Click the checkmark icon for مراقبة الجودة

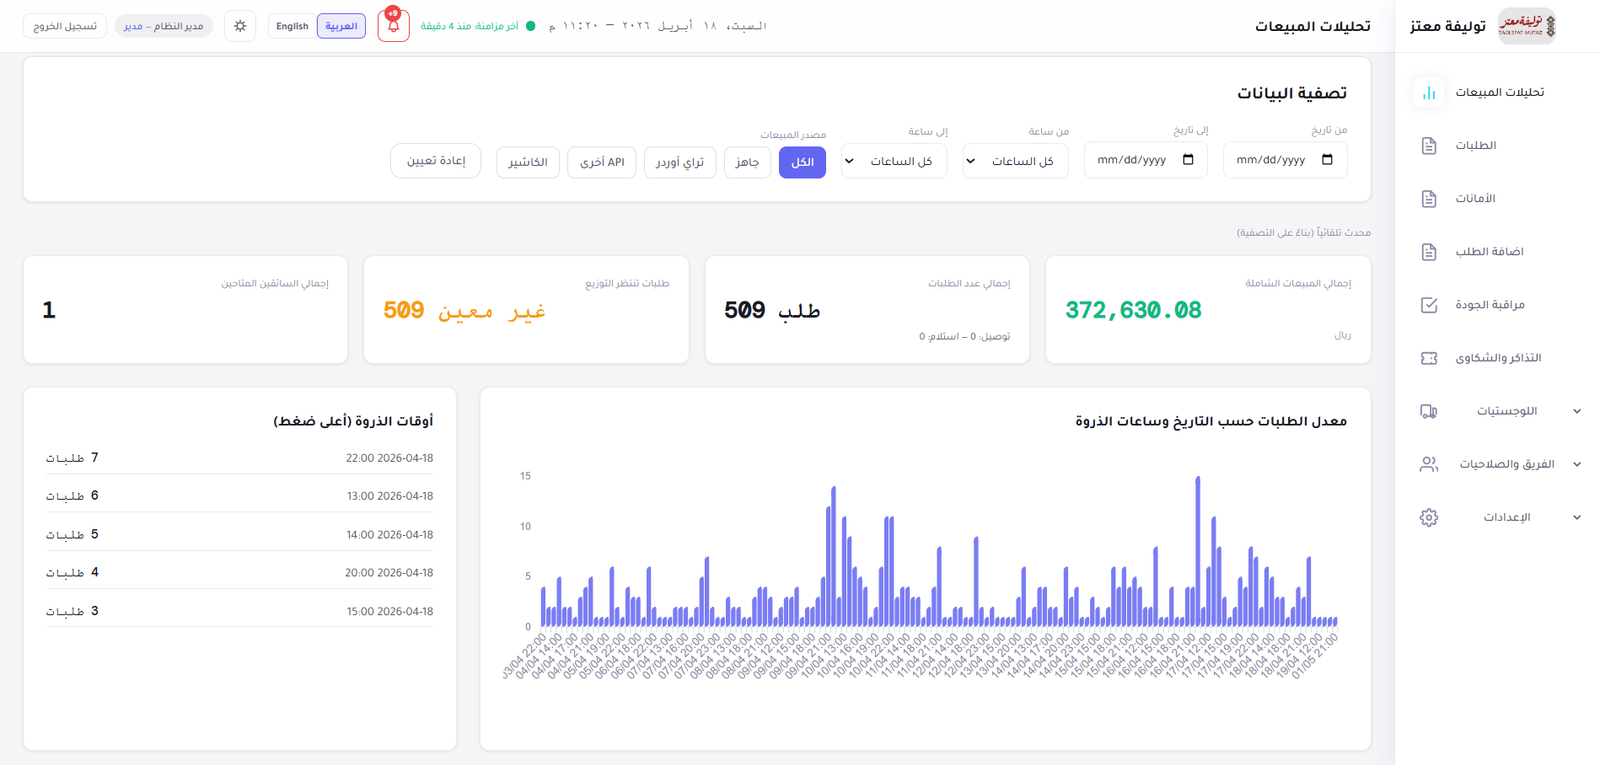1429,305
